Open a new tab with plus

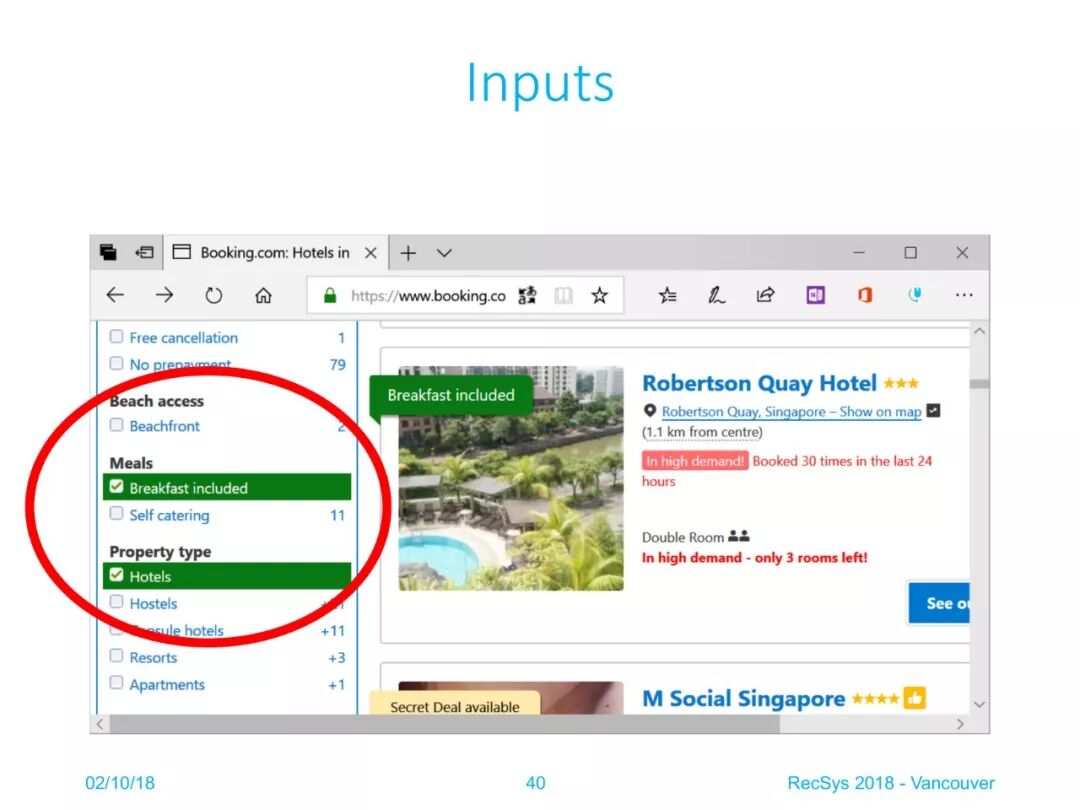[x=408, y=253]
